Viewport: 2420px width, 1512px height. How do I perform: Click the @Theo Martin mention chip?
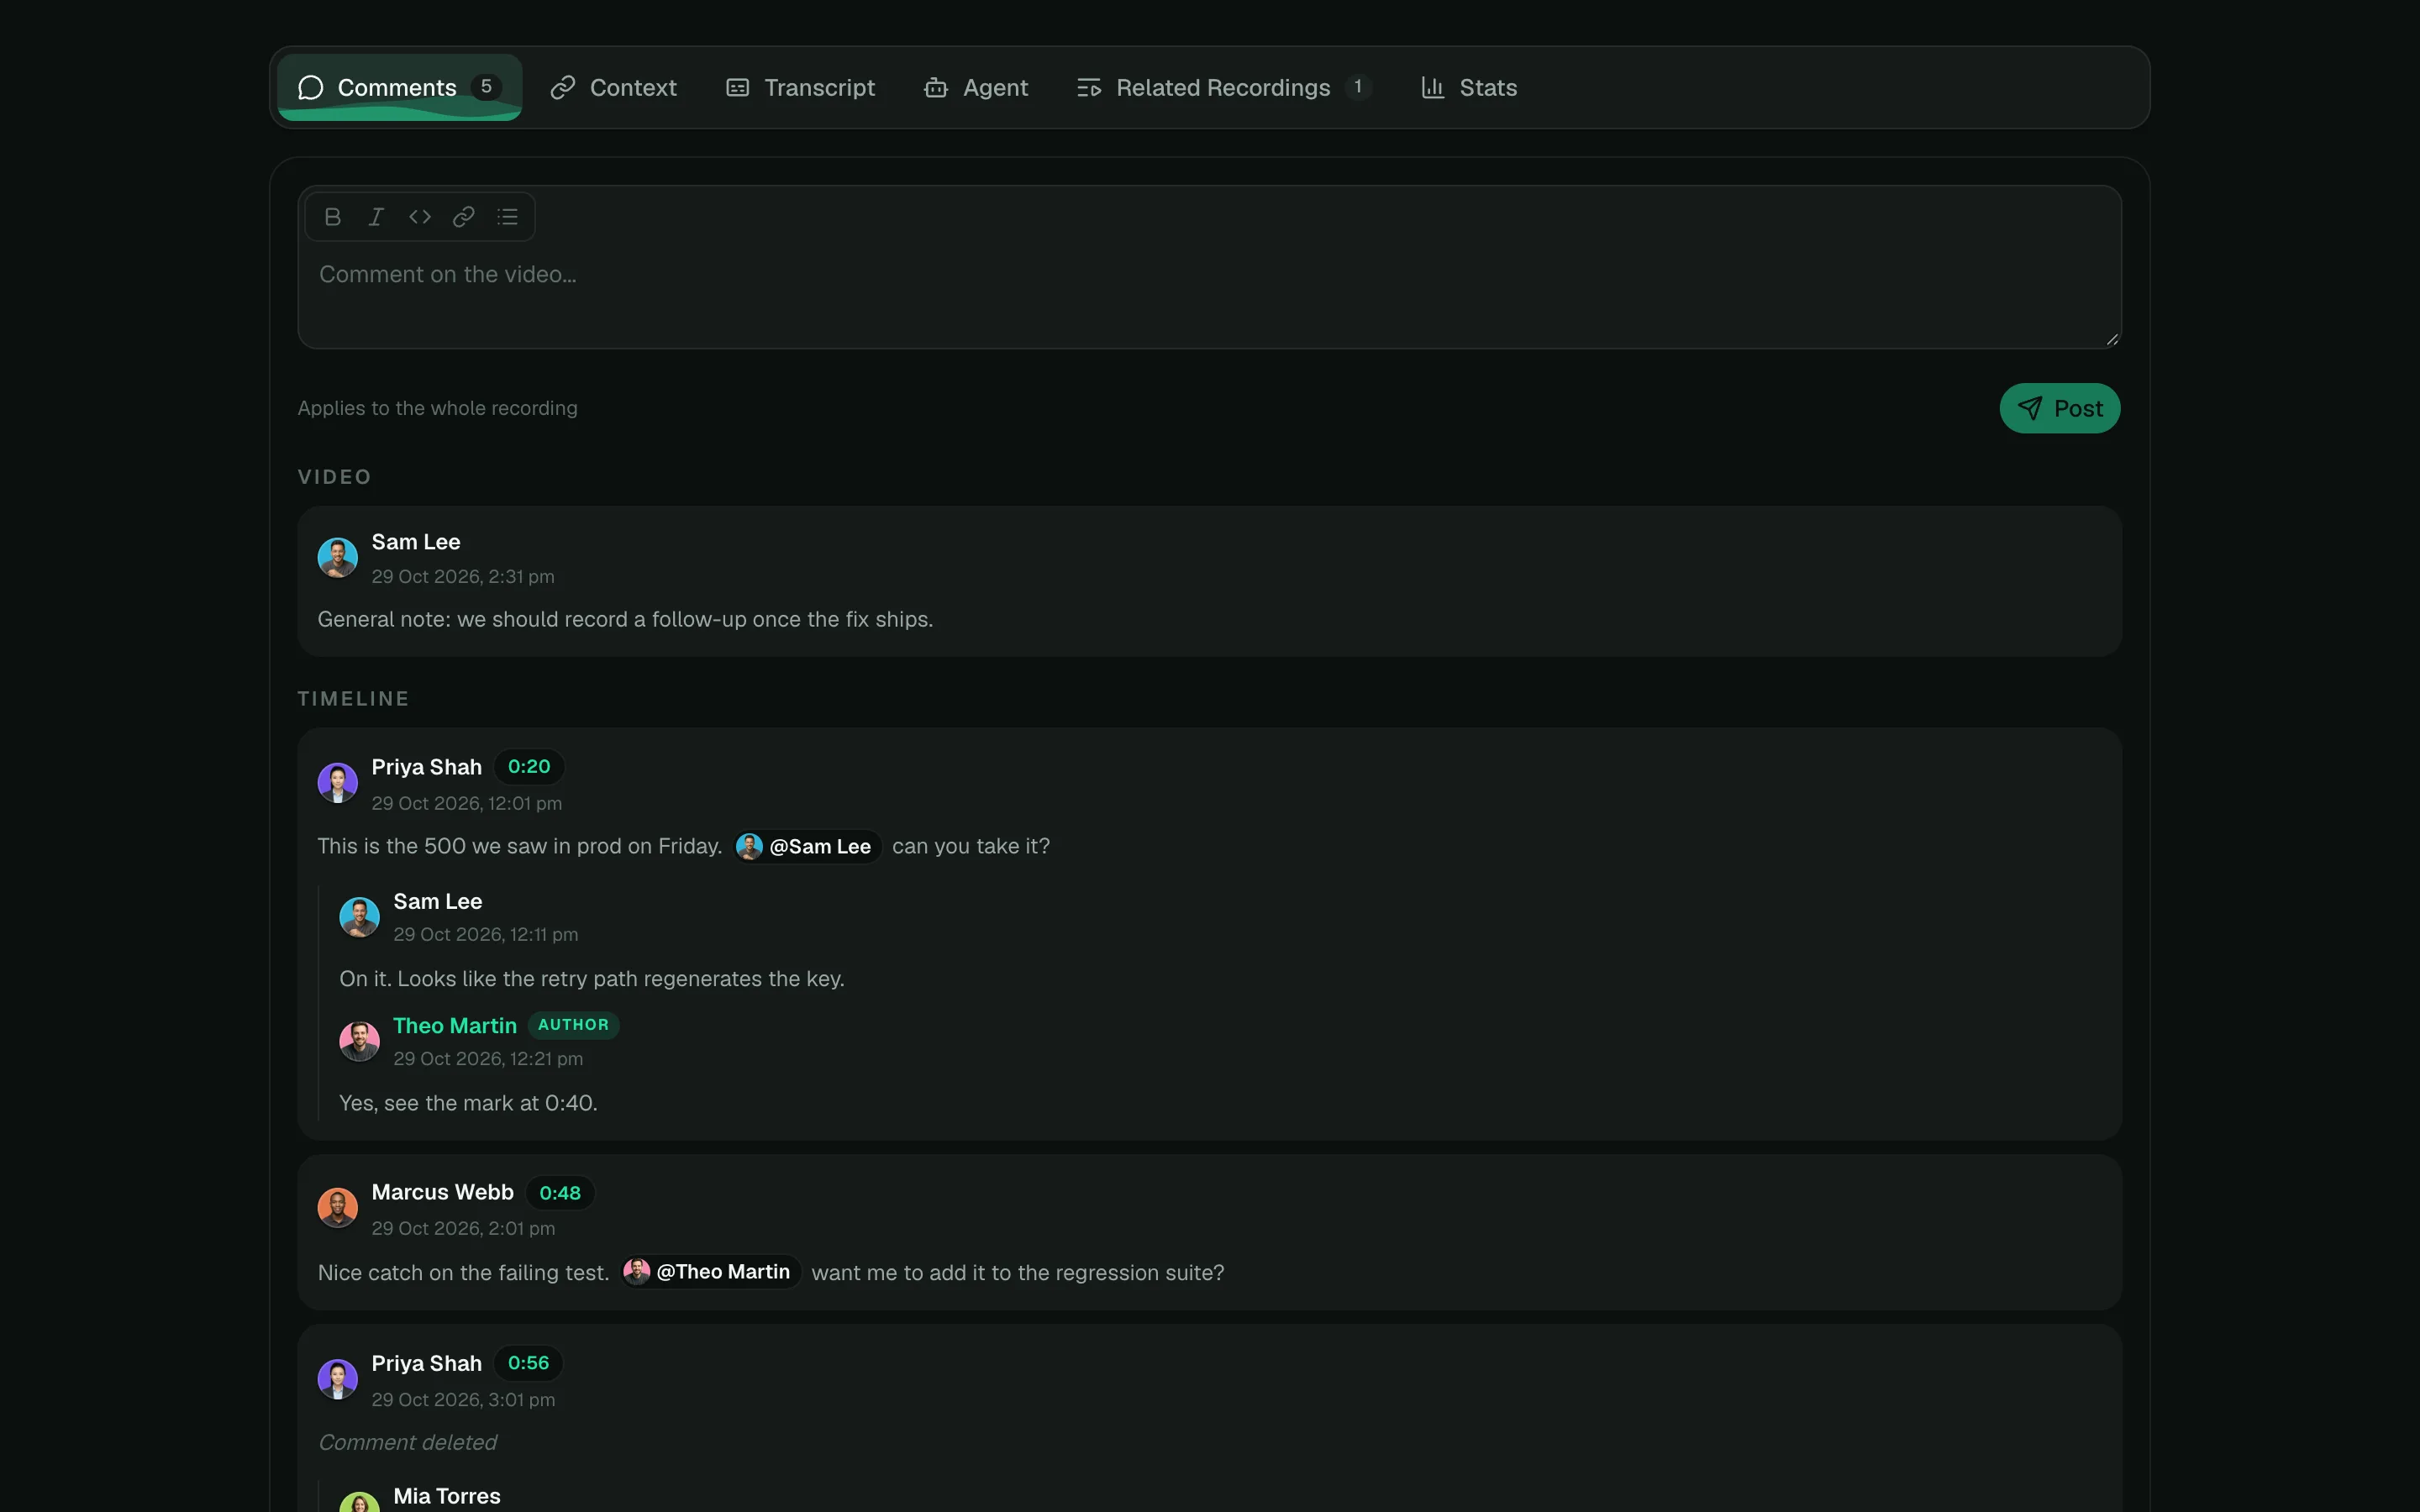coord(710,1272)
